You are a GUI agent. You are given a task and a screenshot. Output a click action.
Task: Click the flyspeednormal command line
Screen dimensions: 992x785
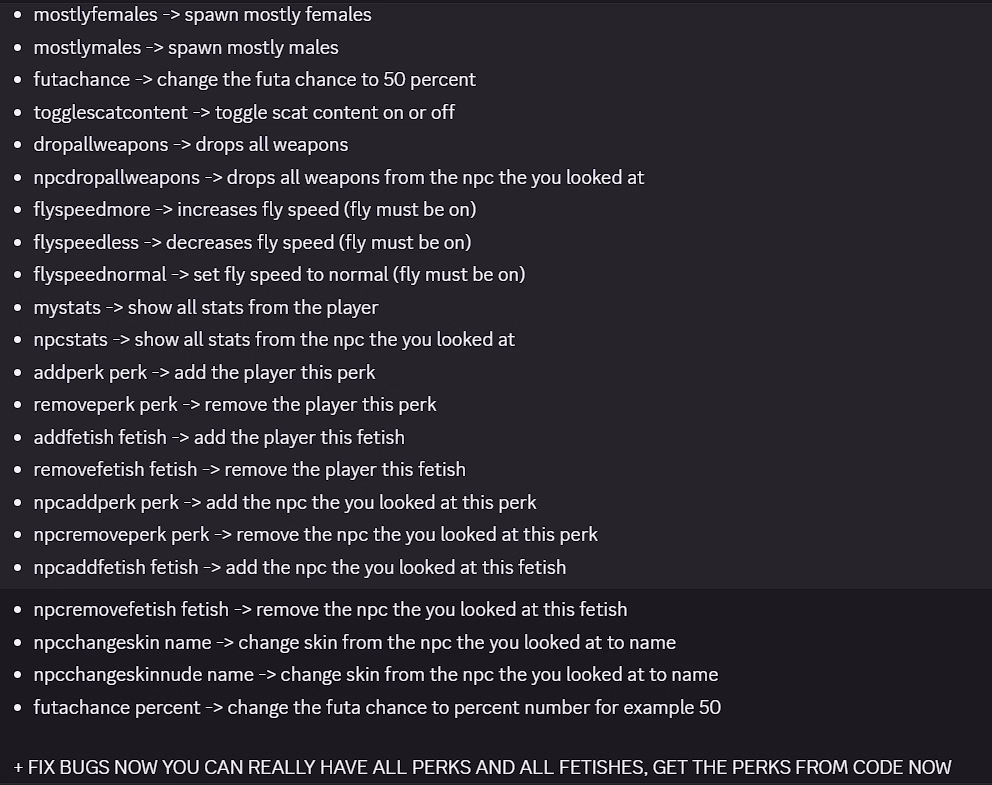click(279, 274)
